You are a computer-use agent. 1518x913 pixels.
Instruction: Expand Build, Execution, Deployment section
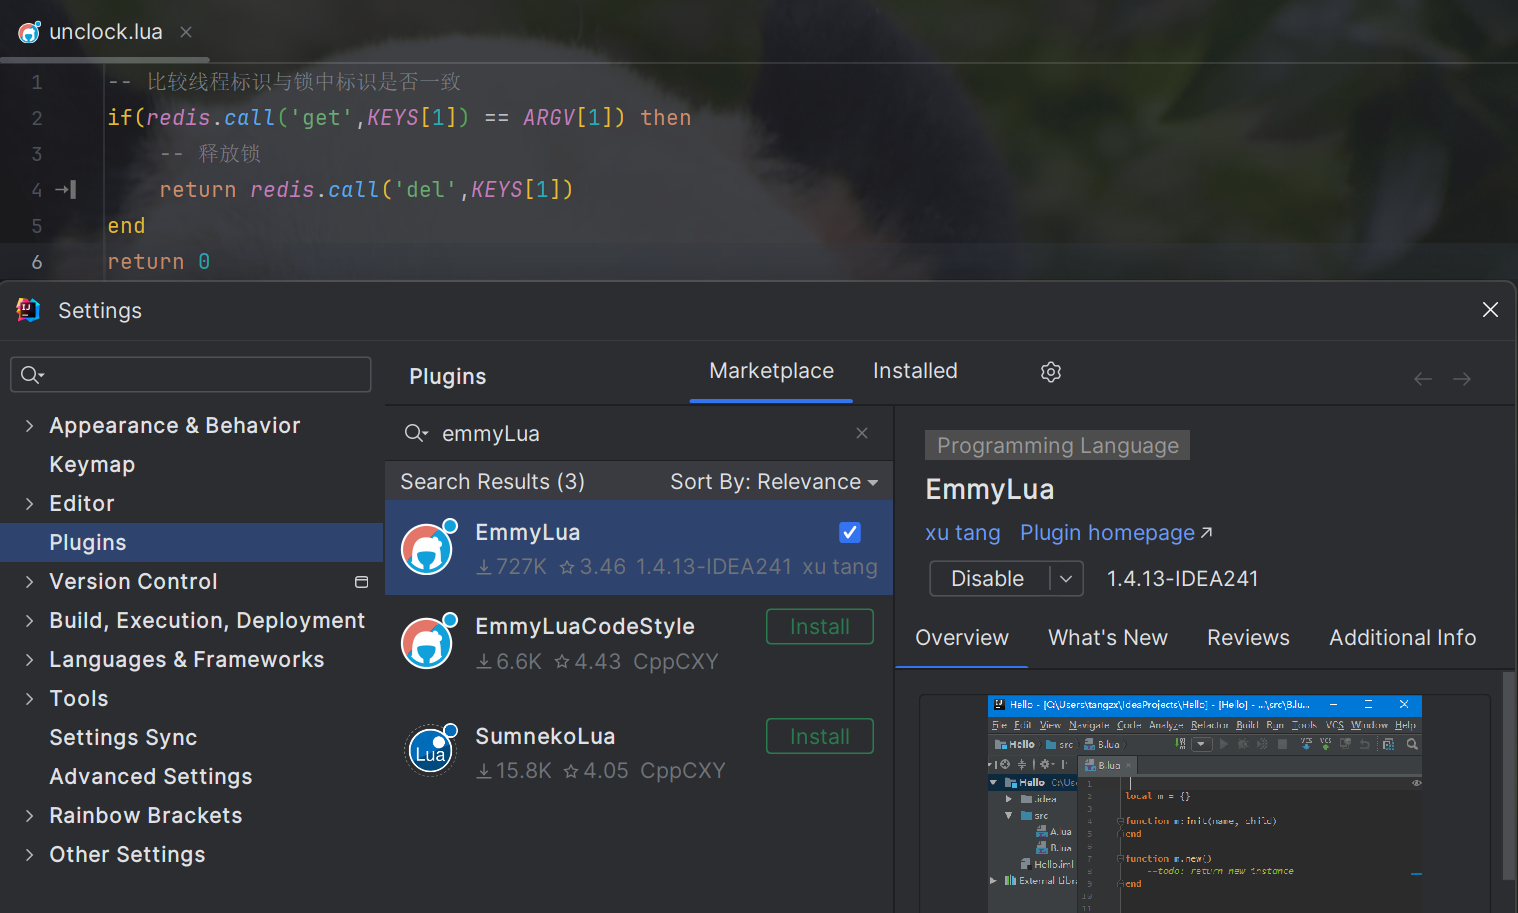(30, 621)
